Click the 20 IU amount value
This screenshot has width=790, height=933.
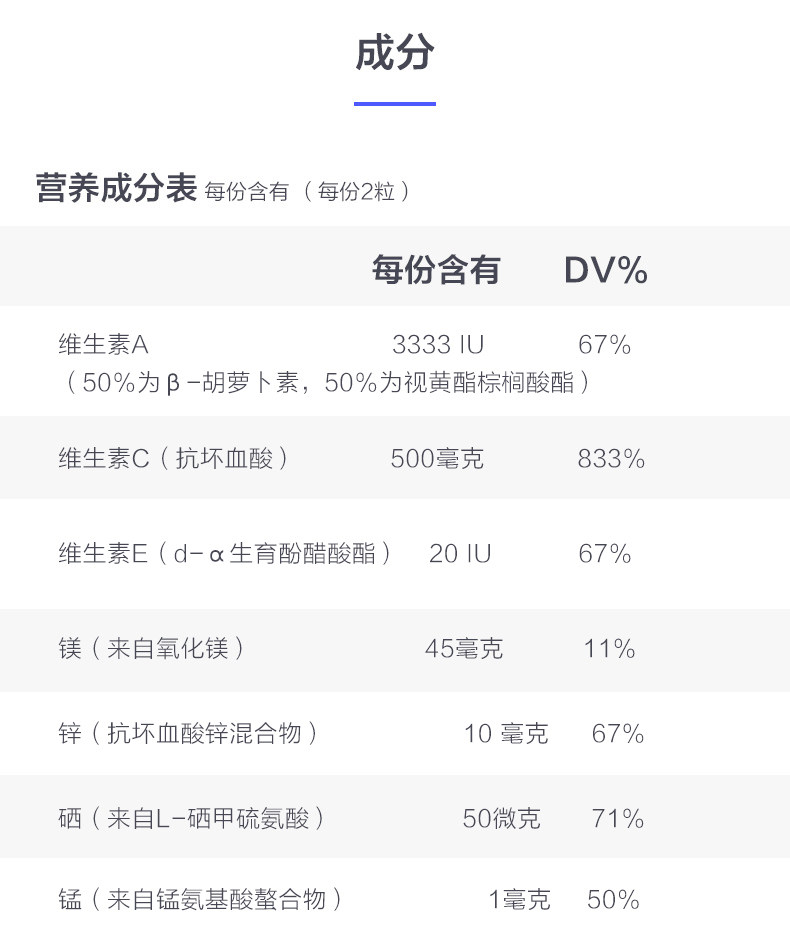[x=460, y=554]
